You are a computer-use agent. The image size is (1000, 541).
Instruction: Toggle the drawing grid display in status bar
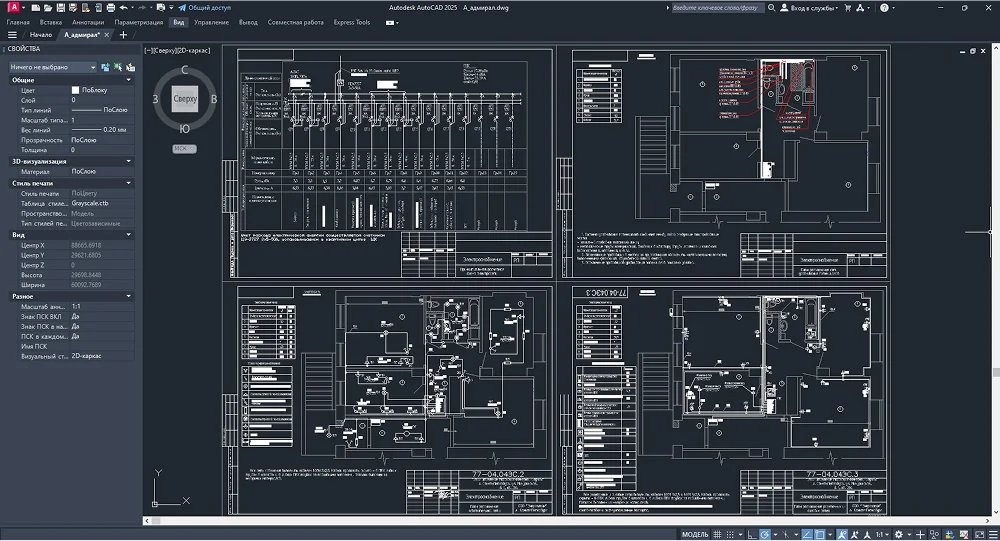[718, 534]
